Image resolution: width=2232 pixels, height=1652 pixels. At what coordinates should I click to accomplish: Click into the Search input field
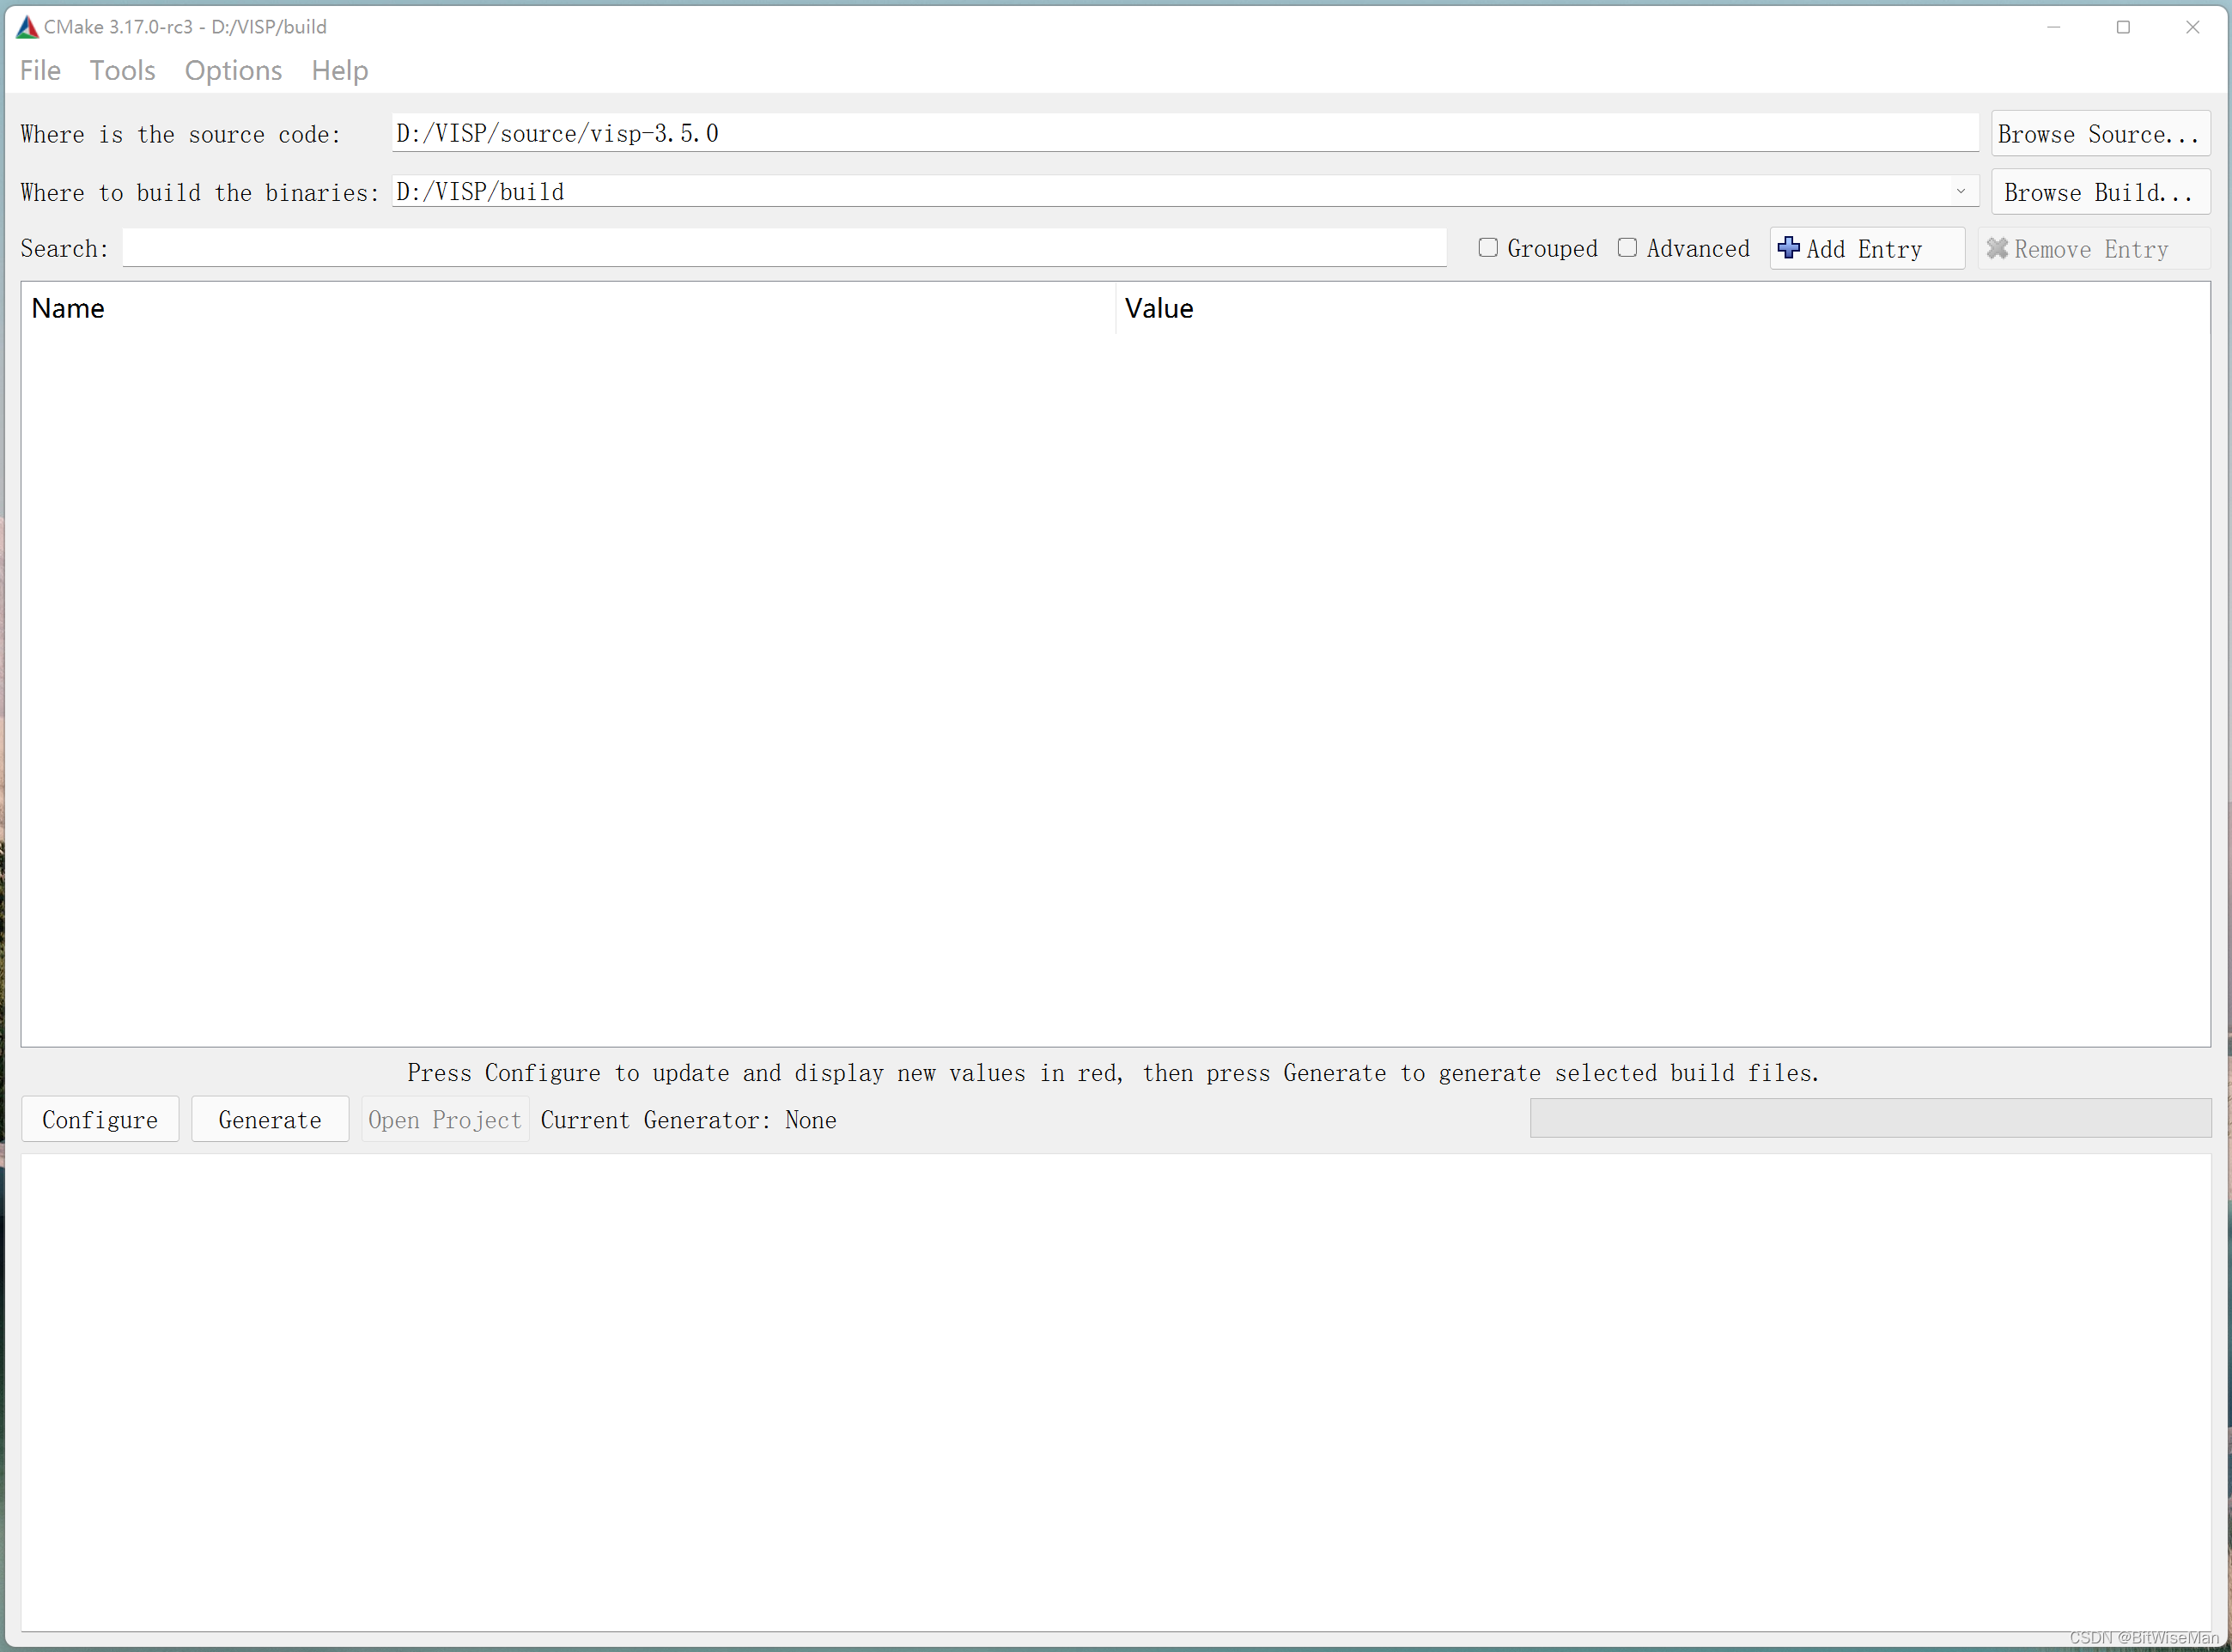point(783,247)
